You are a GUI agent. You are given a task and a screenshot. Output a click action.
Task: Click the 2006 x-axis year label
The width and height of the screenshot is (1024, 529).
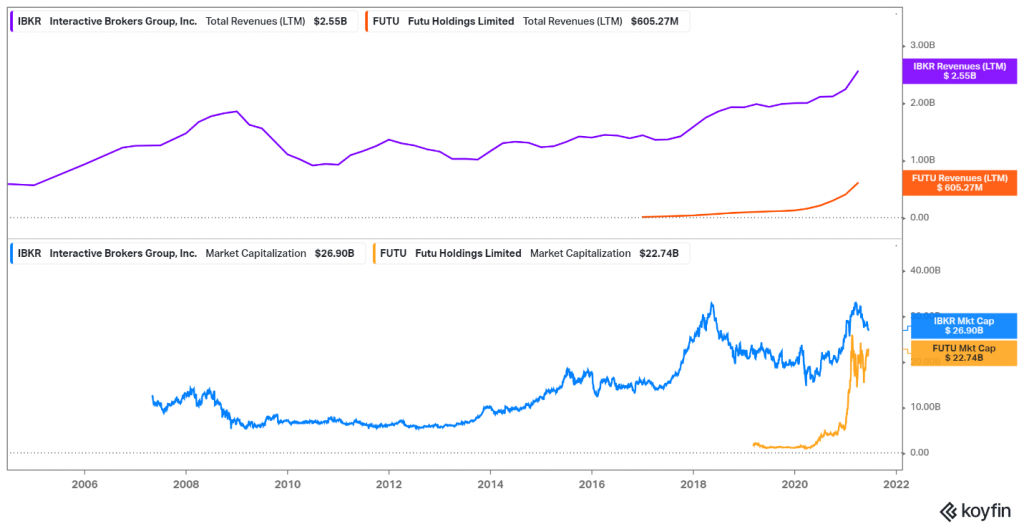[x=84, y=483]
